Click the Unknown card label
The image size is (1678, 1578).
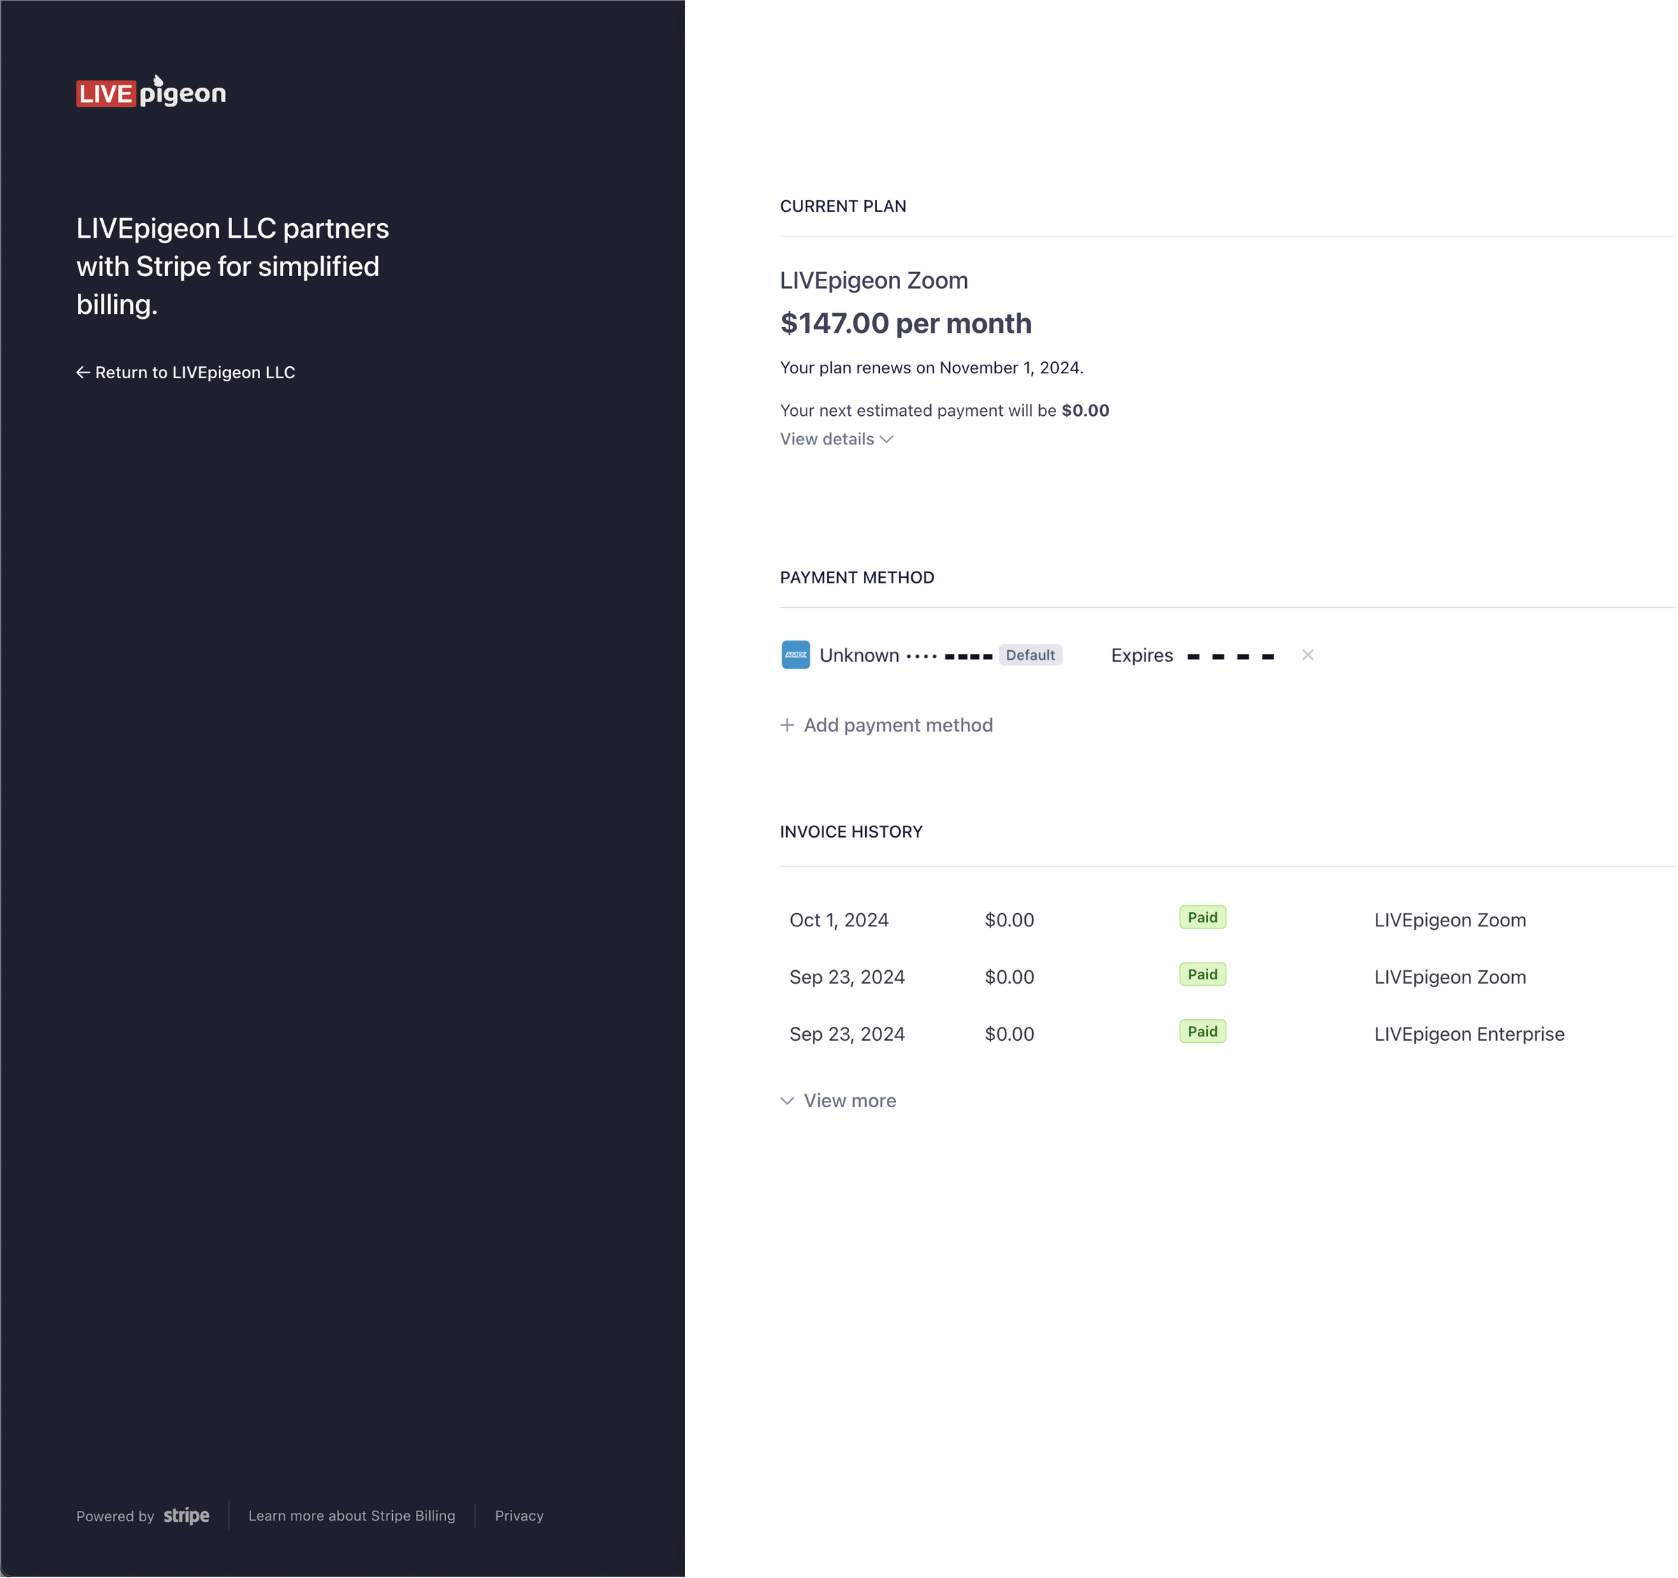pos(859,655)
